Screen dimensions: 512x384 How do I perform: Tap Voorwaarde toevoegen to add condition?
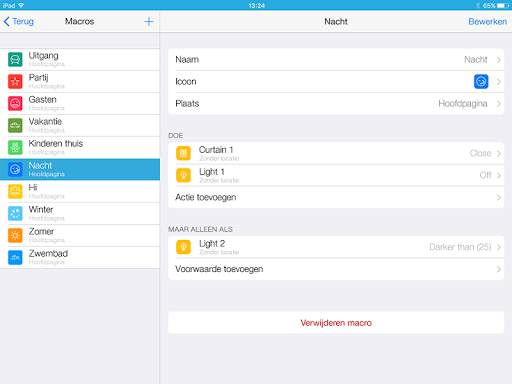(336, 269)
